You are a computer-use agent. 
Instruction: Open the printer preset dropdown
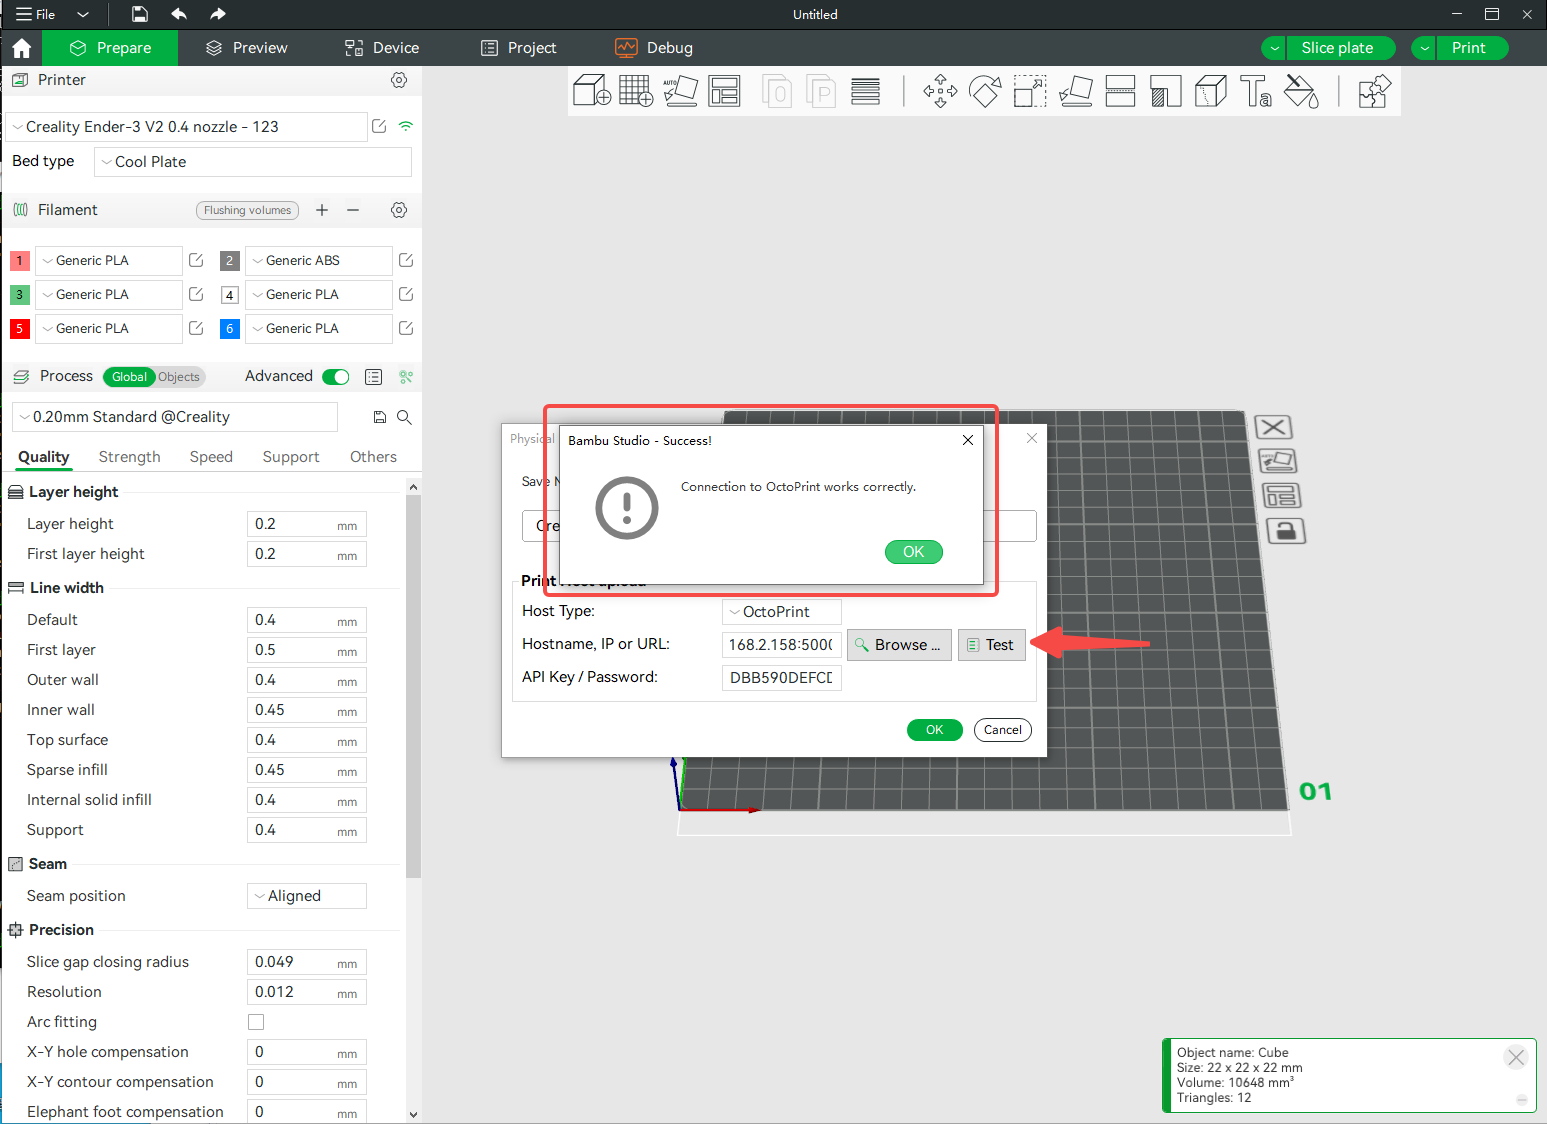[x=186, y=127]
